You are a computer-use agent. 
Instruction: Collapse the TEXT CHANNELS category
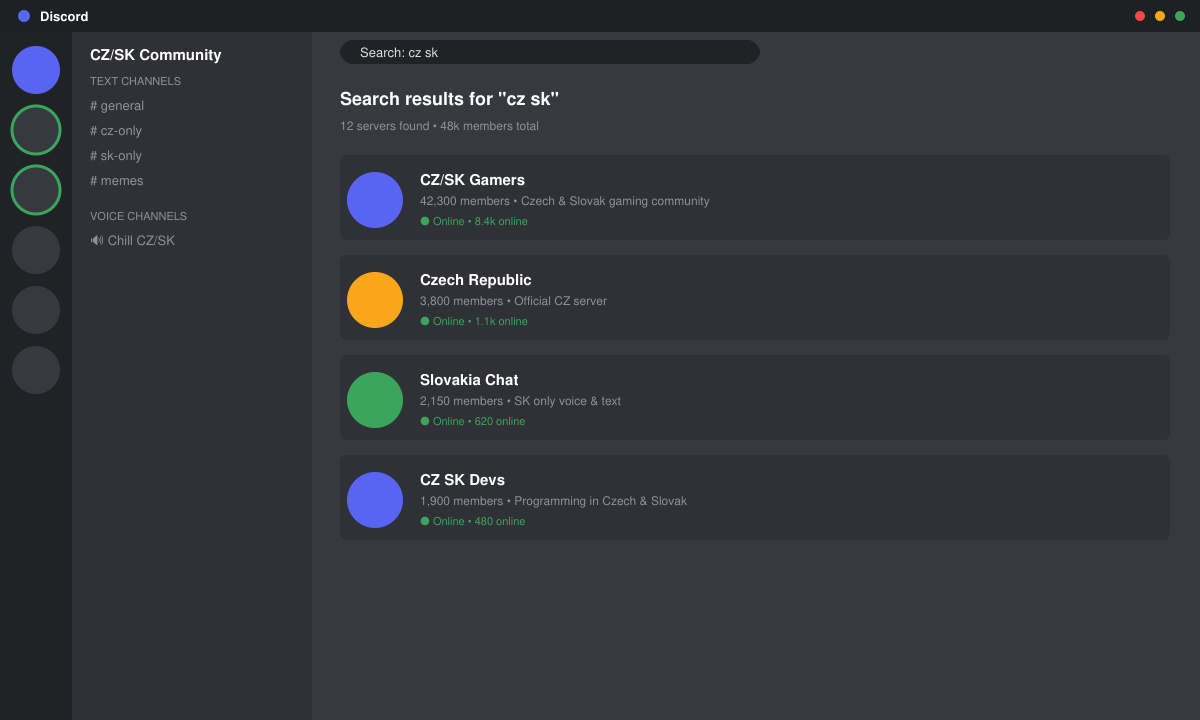click(x=135, y=81)
